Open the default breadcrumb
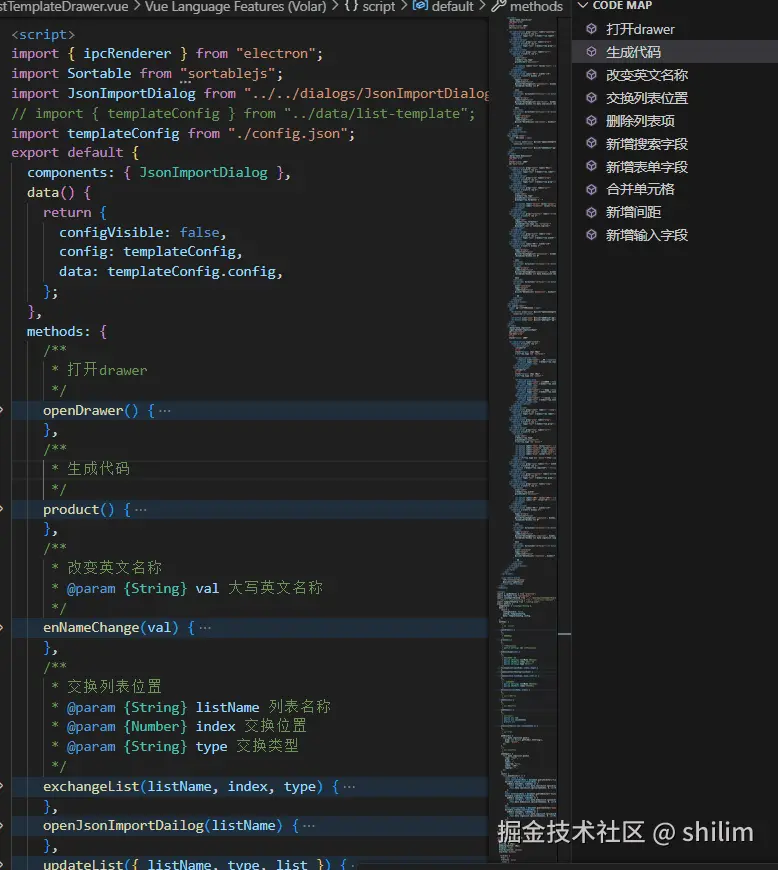 click(x=453, y=7)
